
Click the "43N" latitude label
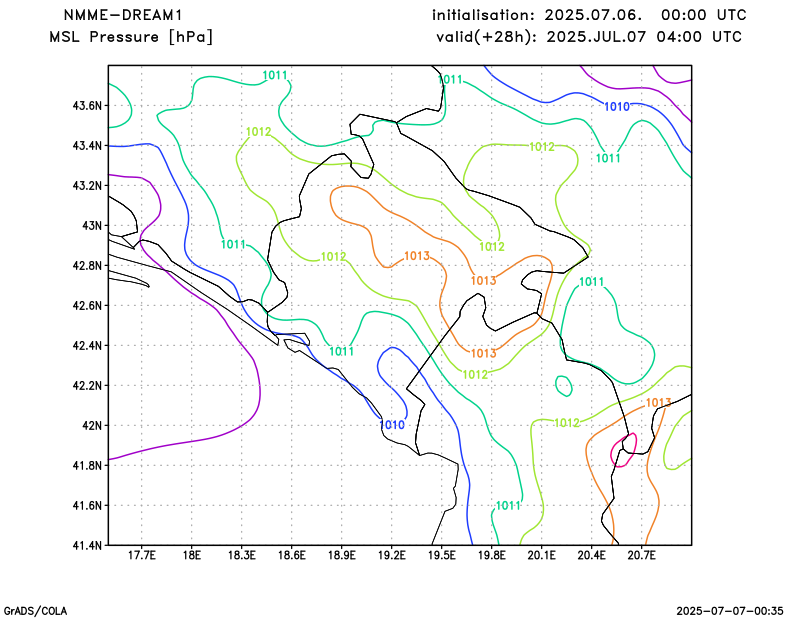pos(92,226)
